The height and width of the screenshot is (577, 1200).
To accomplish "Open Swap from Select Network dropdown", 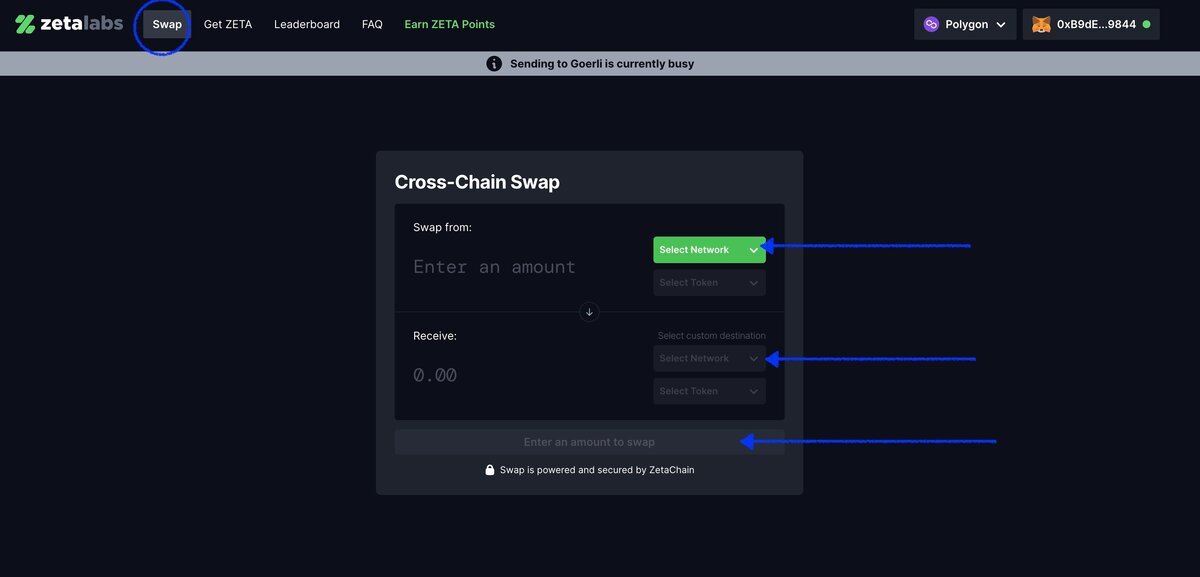I will click(x=709, y=250).
